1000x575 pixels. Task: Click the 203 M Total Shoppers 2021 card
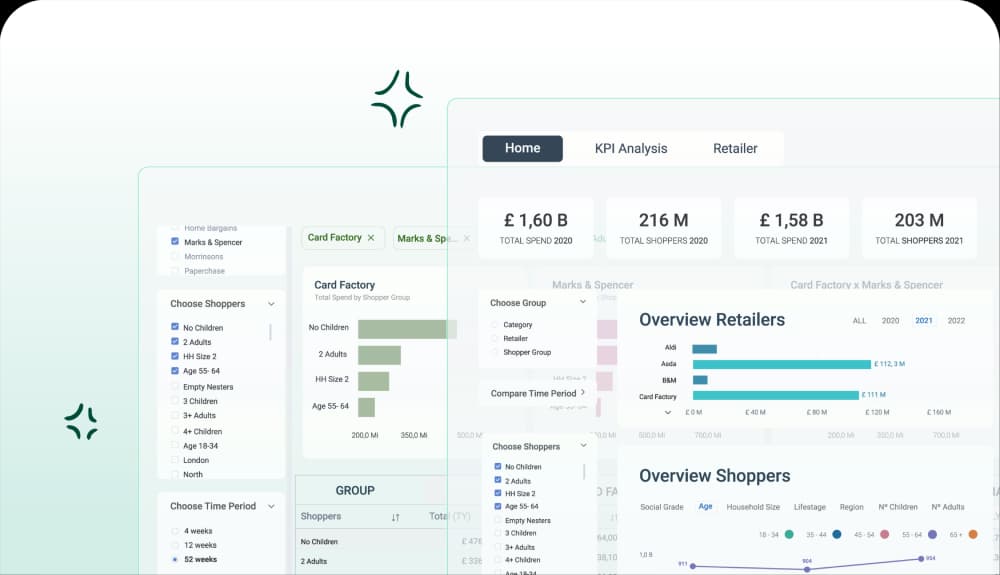[x=919, y=228]
